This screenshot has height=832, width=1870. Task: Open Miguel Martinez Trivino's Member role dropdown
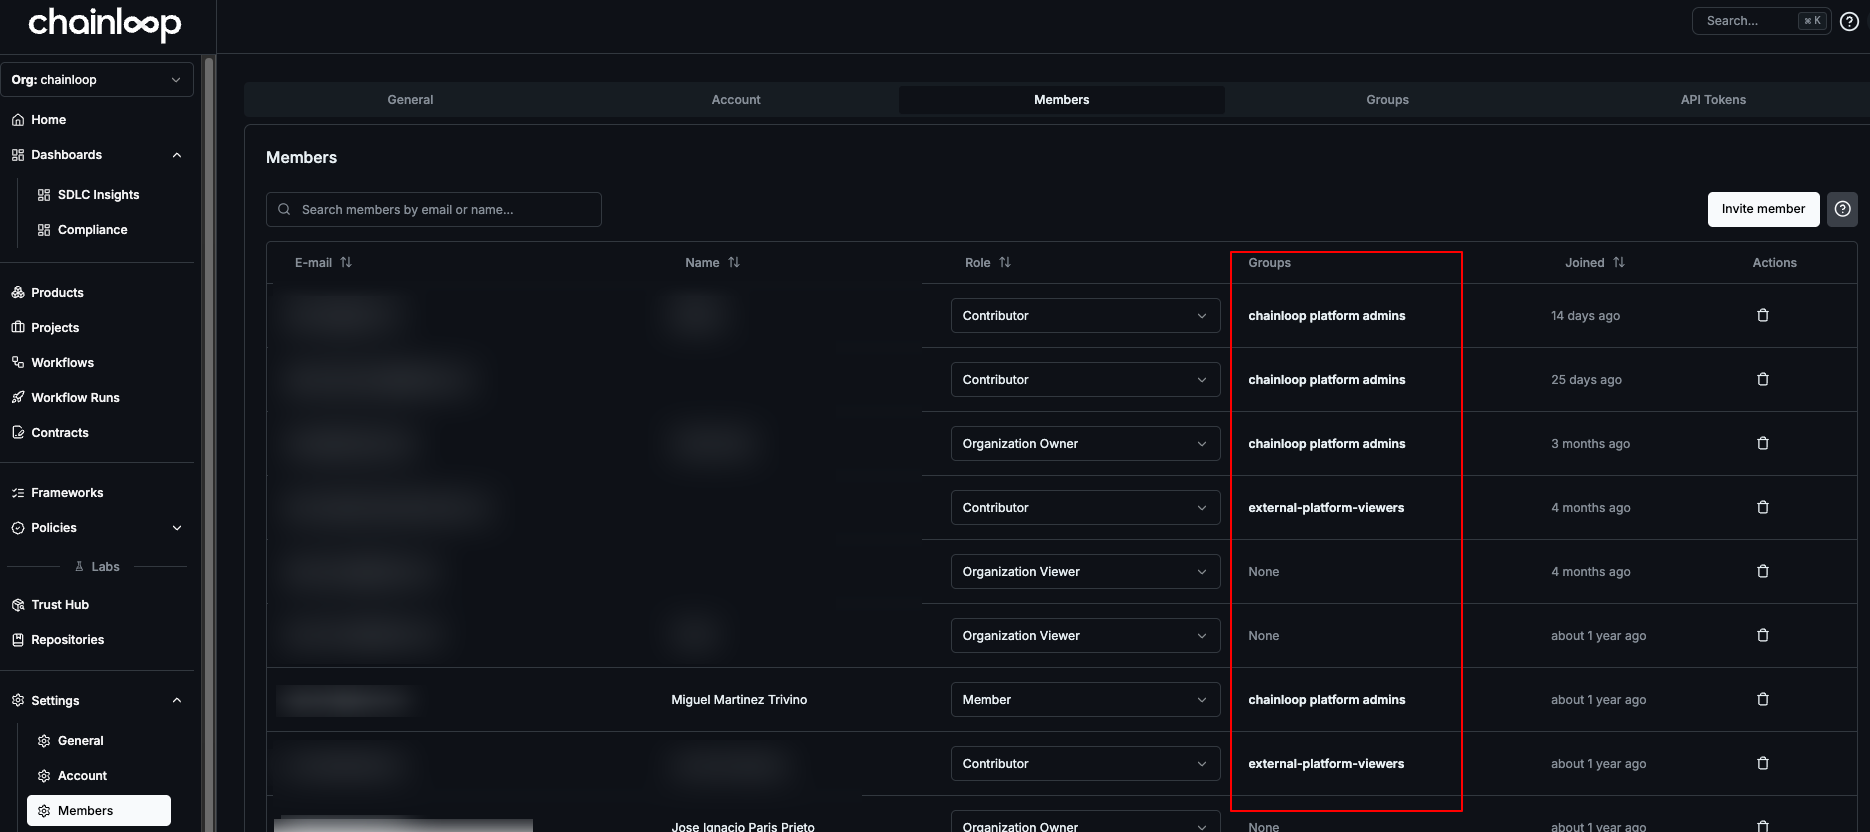tap(1085, 699)
